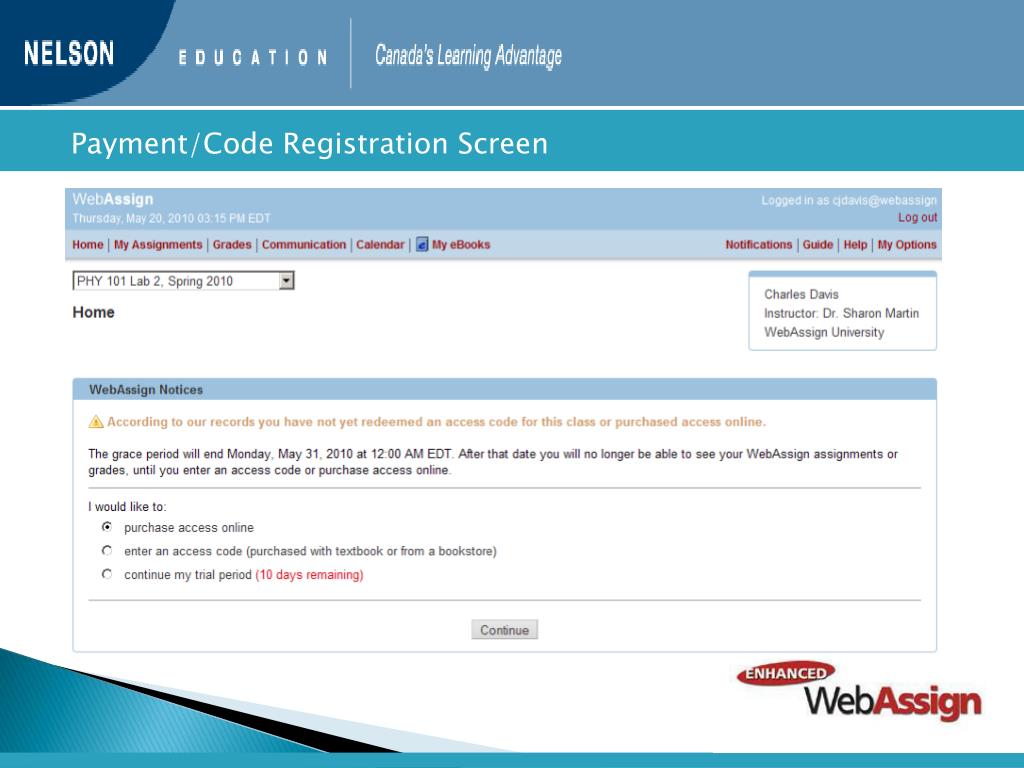Open Notifications link

coord(758,245)
